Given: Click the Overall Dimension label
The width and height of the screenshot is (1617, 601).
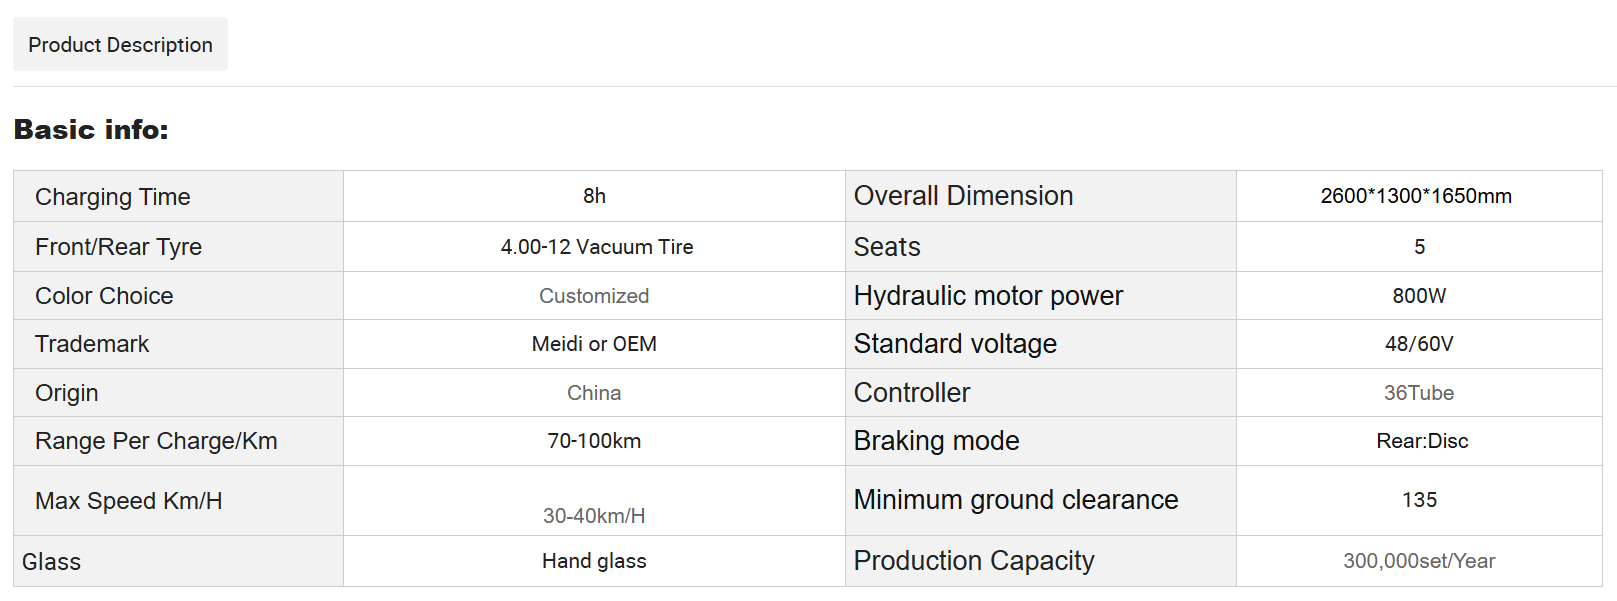Looking at the screenshot, I should coord(963,196).
